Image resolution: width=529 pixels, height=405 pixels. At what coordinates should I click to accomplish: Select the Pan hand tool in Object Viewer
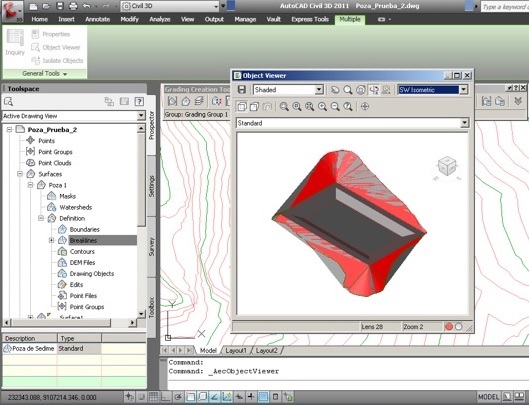coord(335,89)
